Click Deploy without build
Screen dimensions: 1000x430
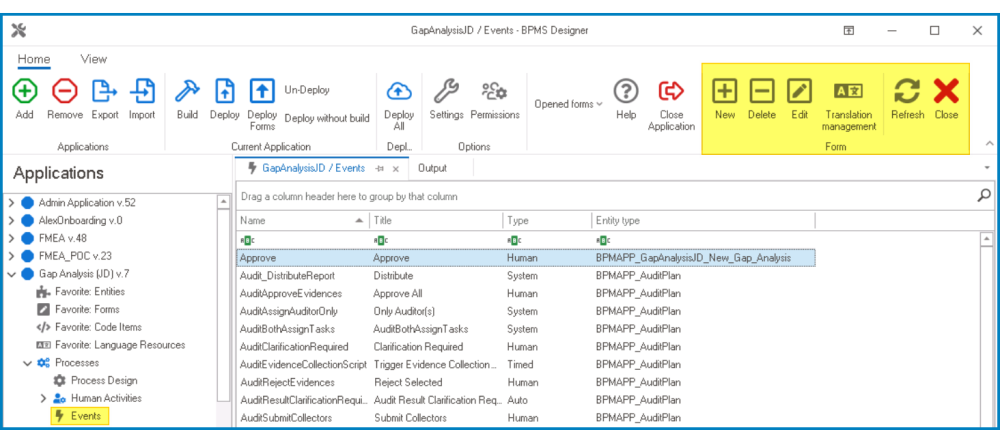[327, 118]
